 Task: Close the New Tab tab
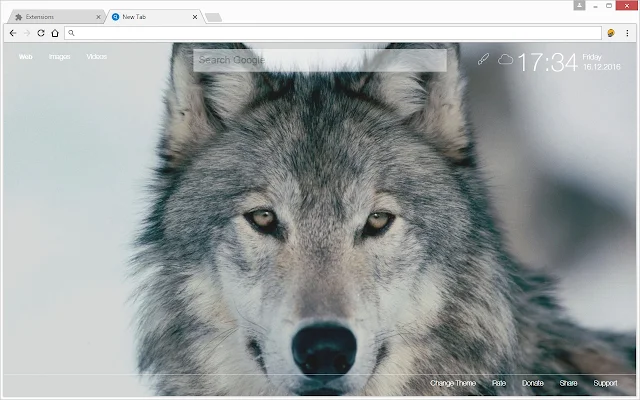[x=195, y=17]
